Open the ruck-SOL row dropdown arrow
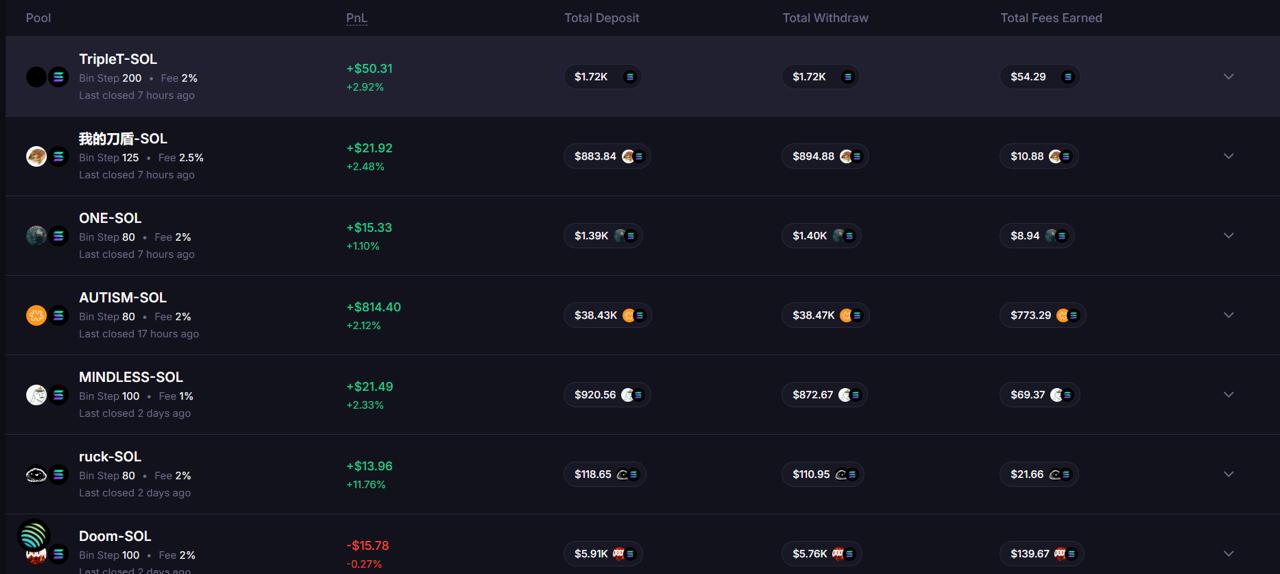Screen dimensions: 1280x574 point(1228,474)
